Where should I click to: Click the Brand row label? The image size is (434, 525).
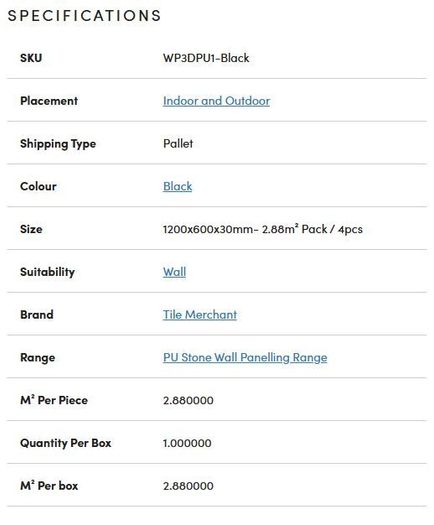coord(37,315)
